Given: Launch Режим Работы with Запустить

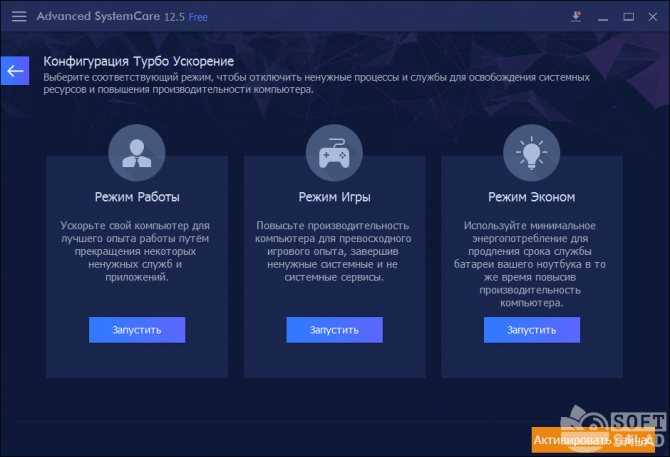Looking at the screenshot, I should 137,330.
